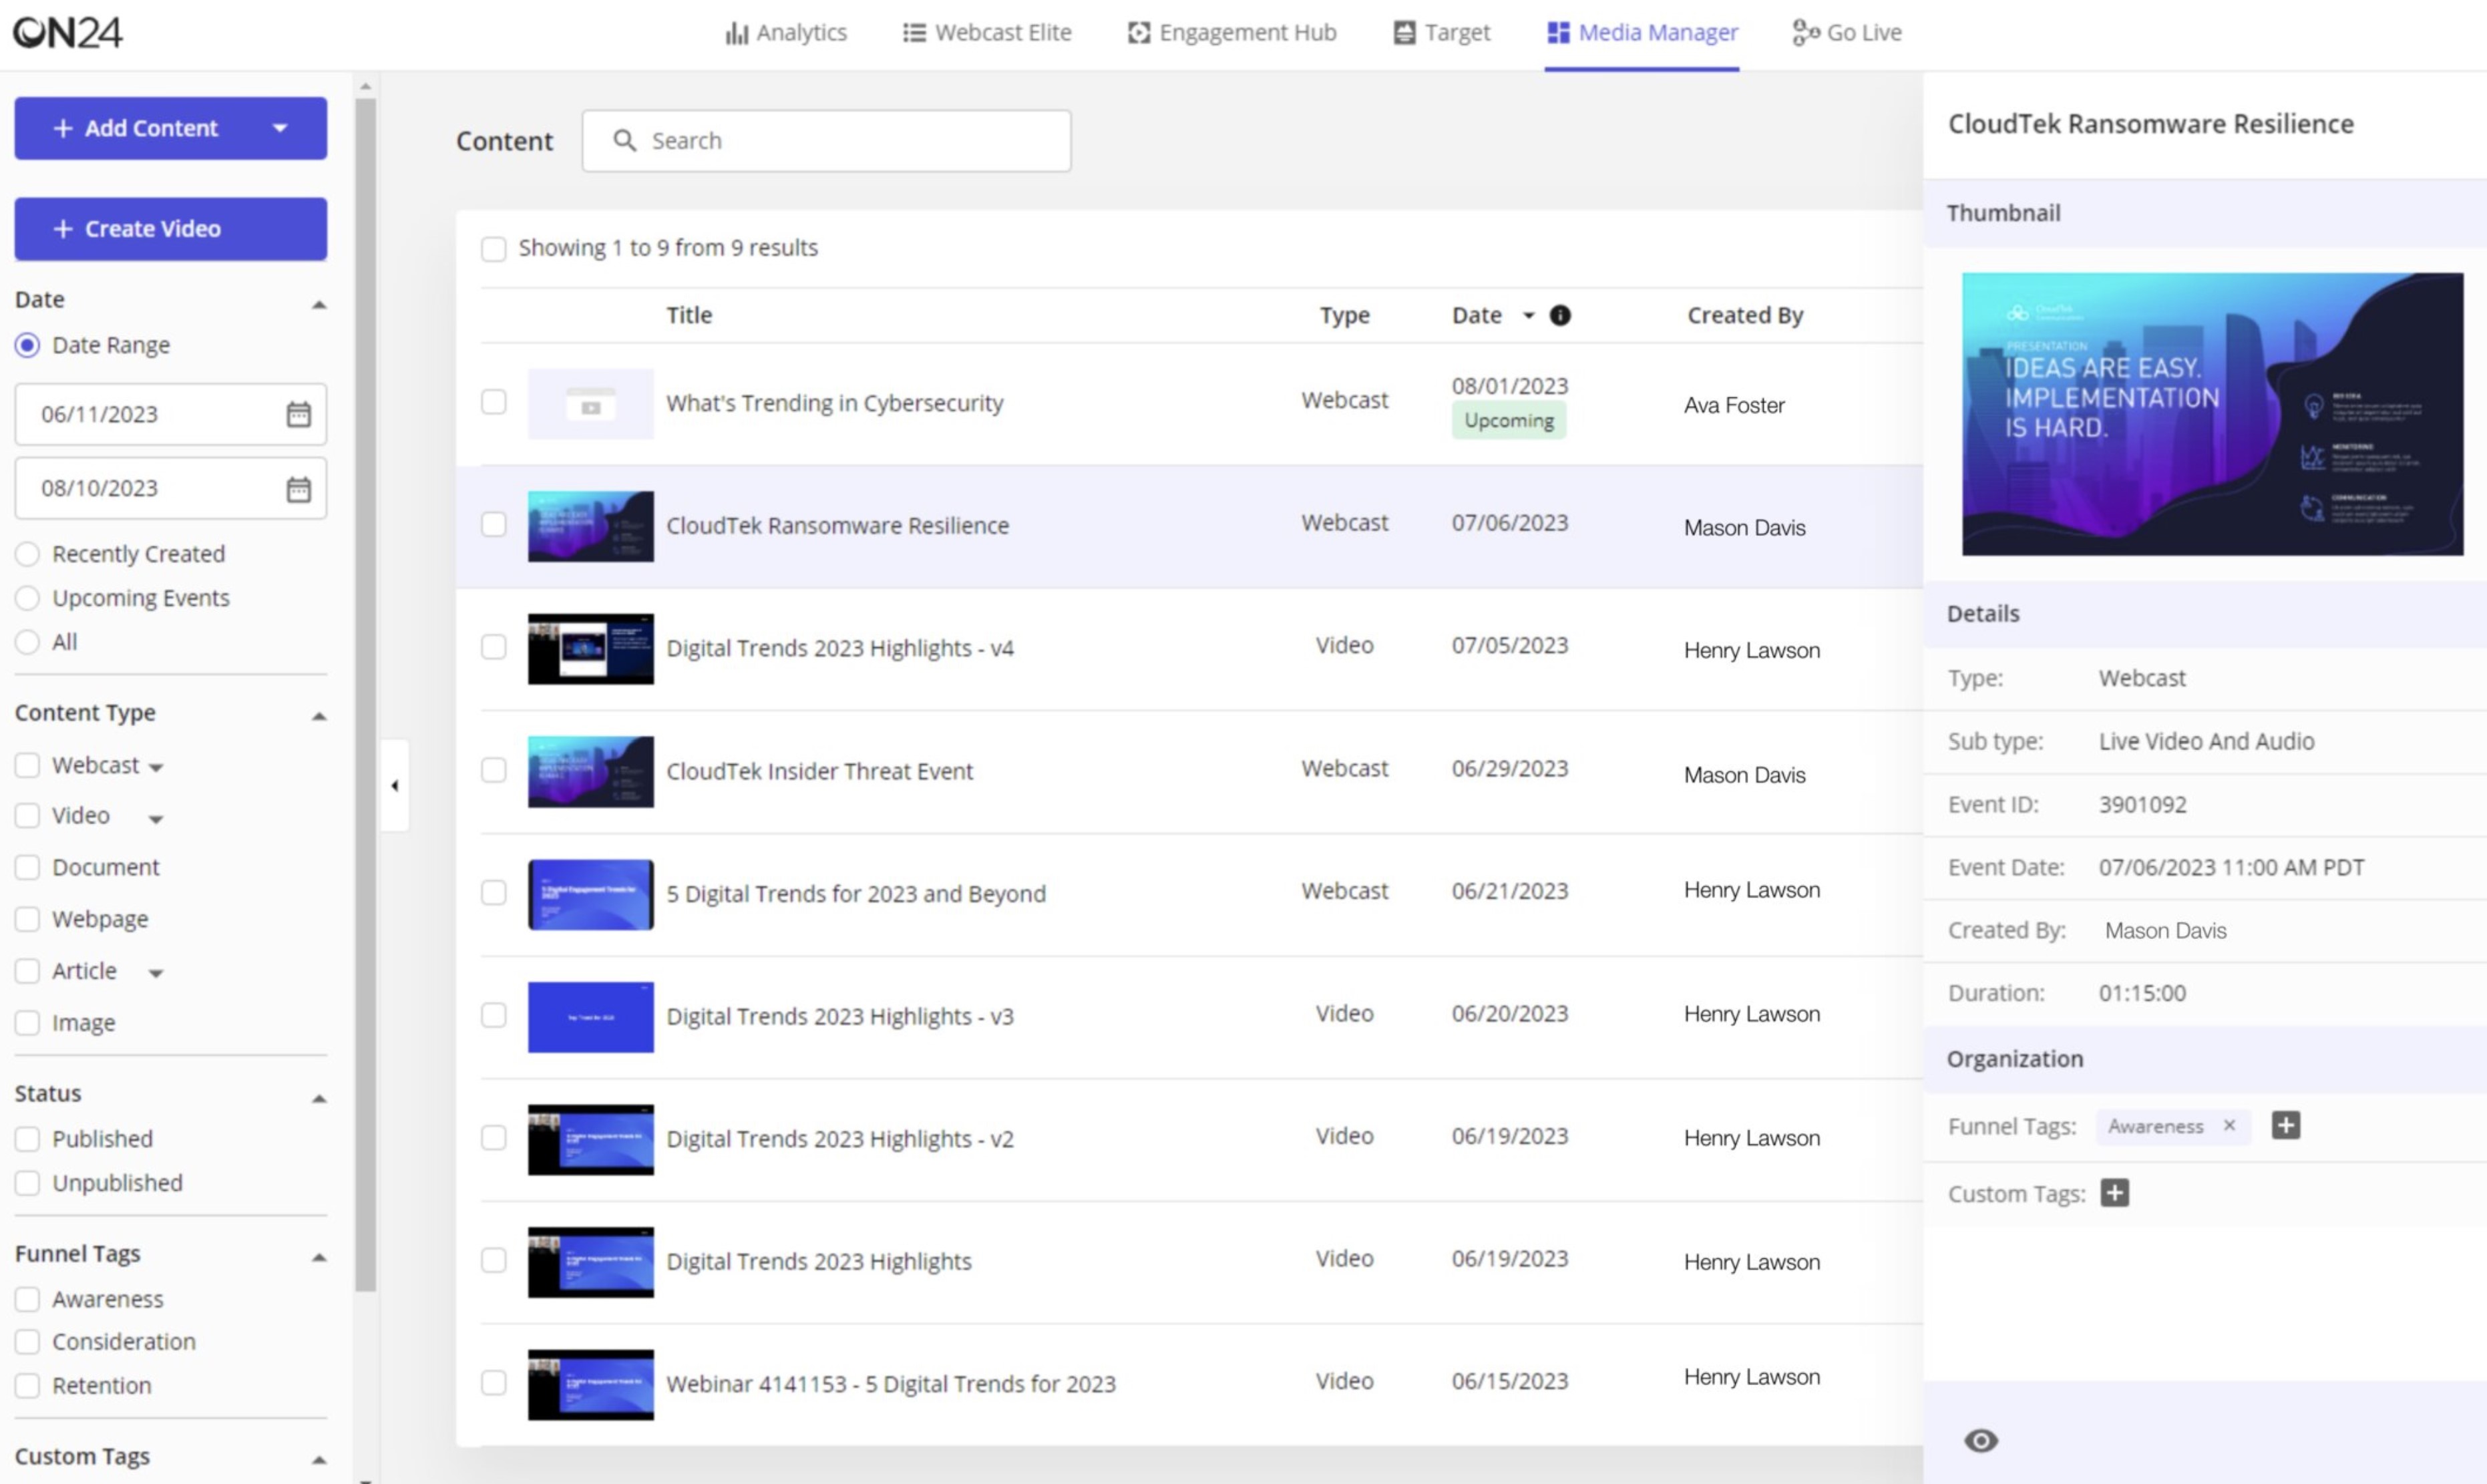Viewport: 2487px width, 1484px height.
Task: Click the Create Video button
Action: click(x=170, y=229)
